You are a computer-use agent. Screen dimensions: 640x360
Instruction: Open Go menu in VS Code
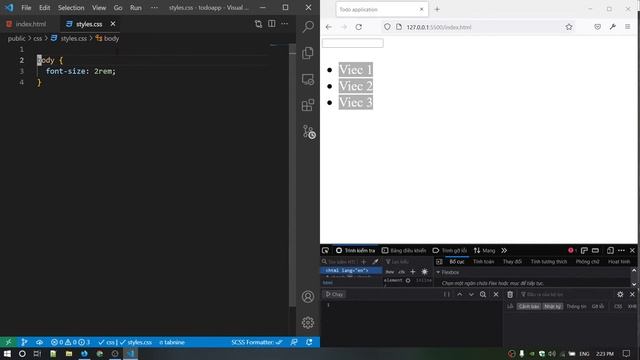[x=118, y=8]
